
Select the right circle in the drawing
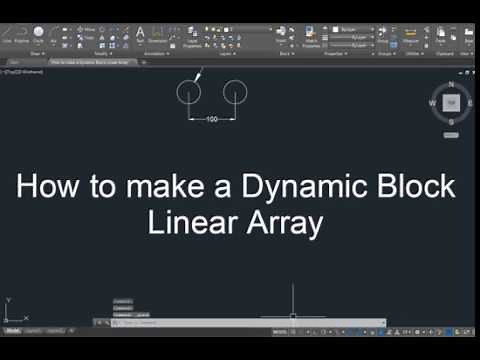coord(235,92)
